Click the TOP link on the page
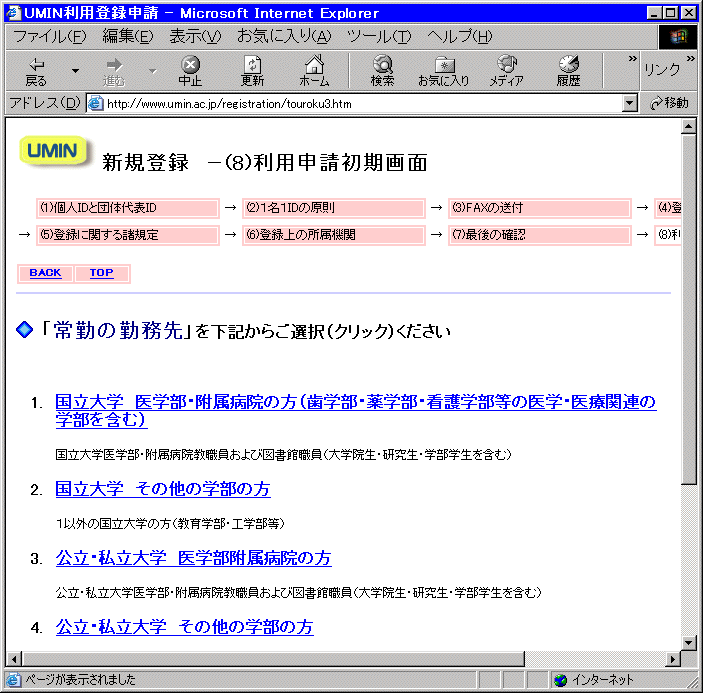 [101, 273]
